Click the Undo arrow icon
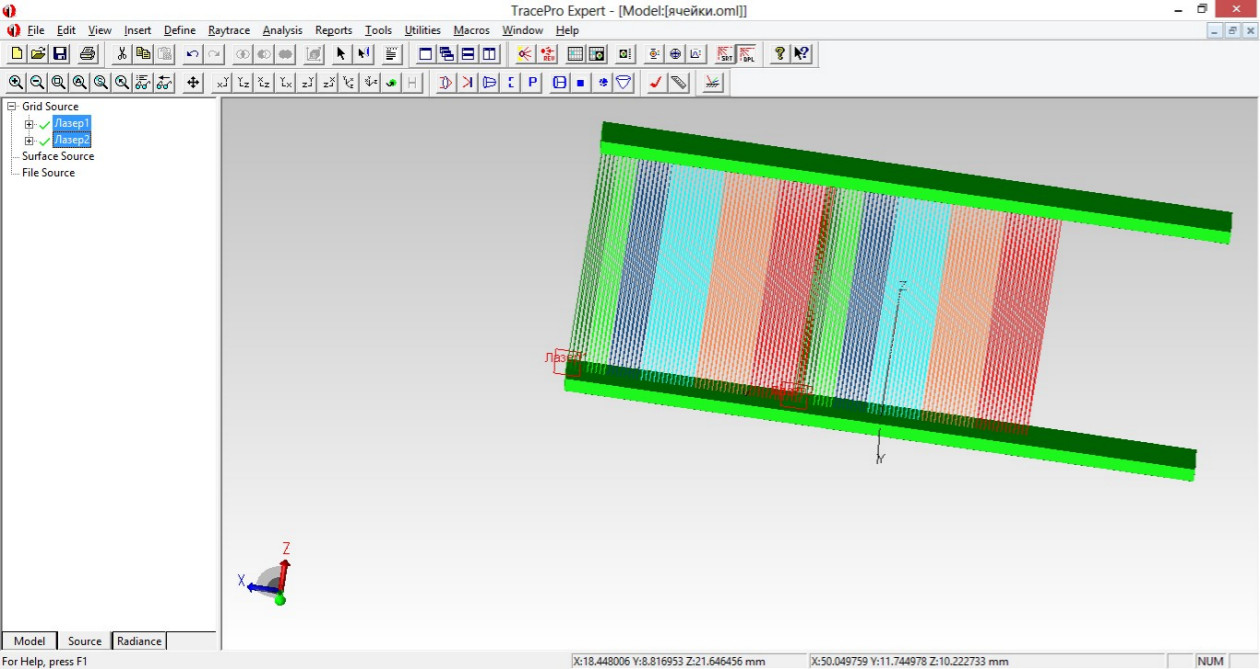1260x669 pixels. (x=192, y=54)
